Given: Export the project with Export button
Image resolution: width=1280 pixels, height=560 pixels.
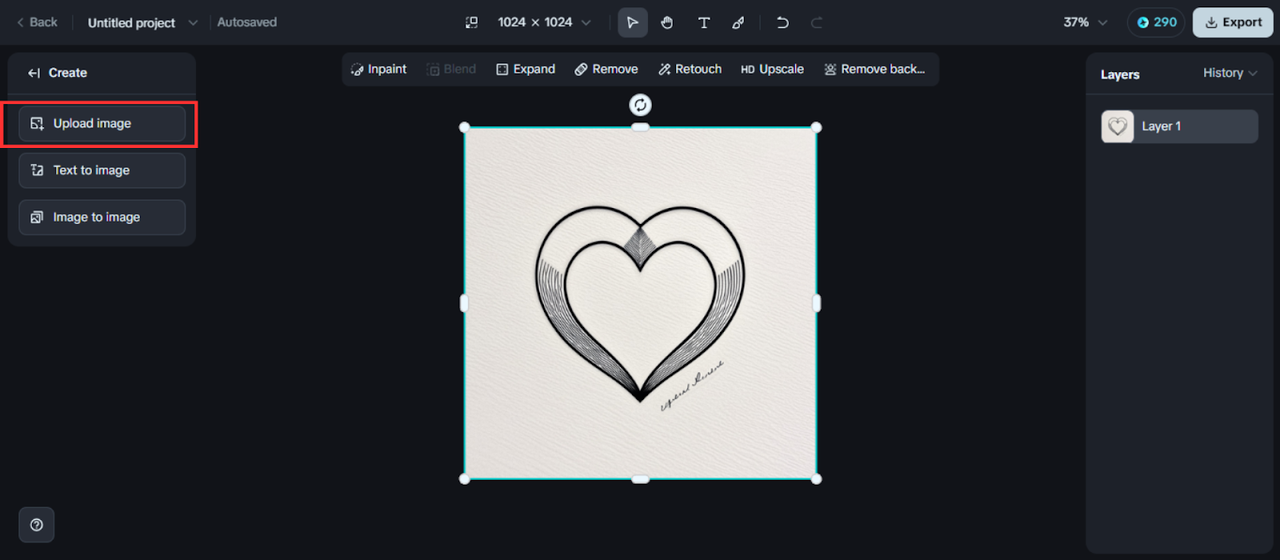Looking at the screenshot, I should point(1233,22).
